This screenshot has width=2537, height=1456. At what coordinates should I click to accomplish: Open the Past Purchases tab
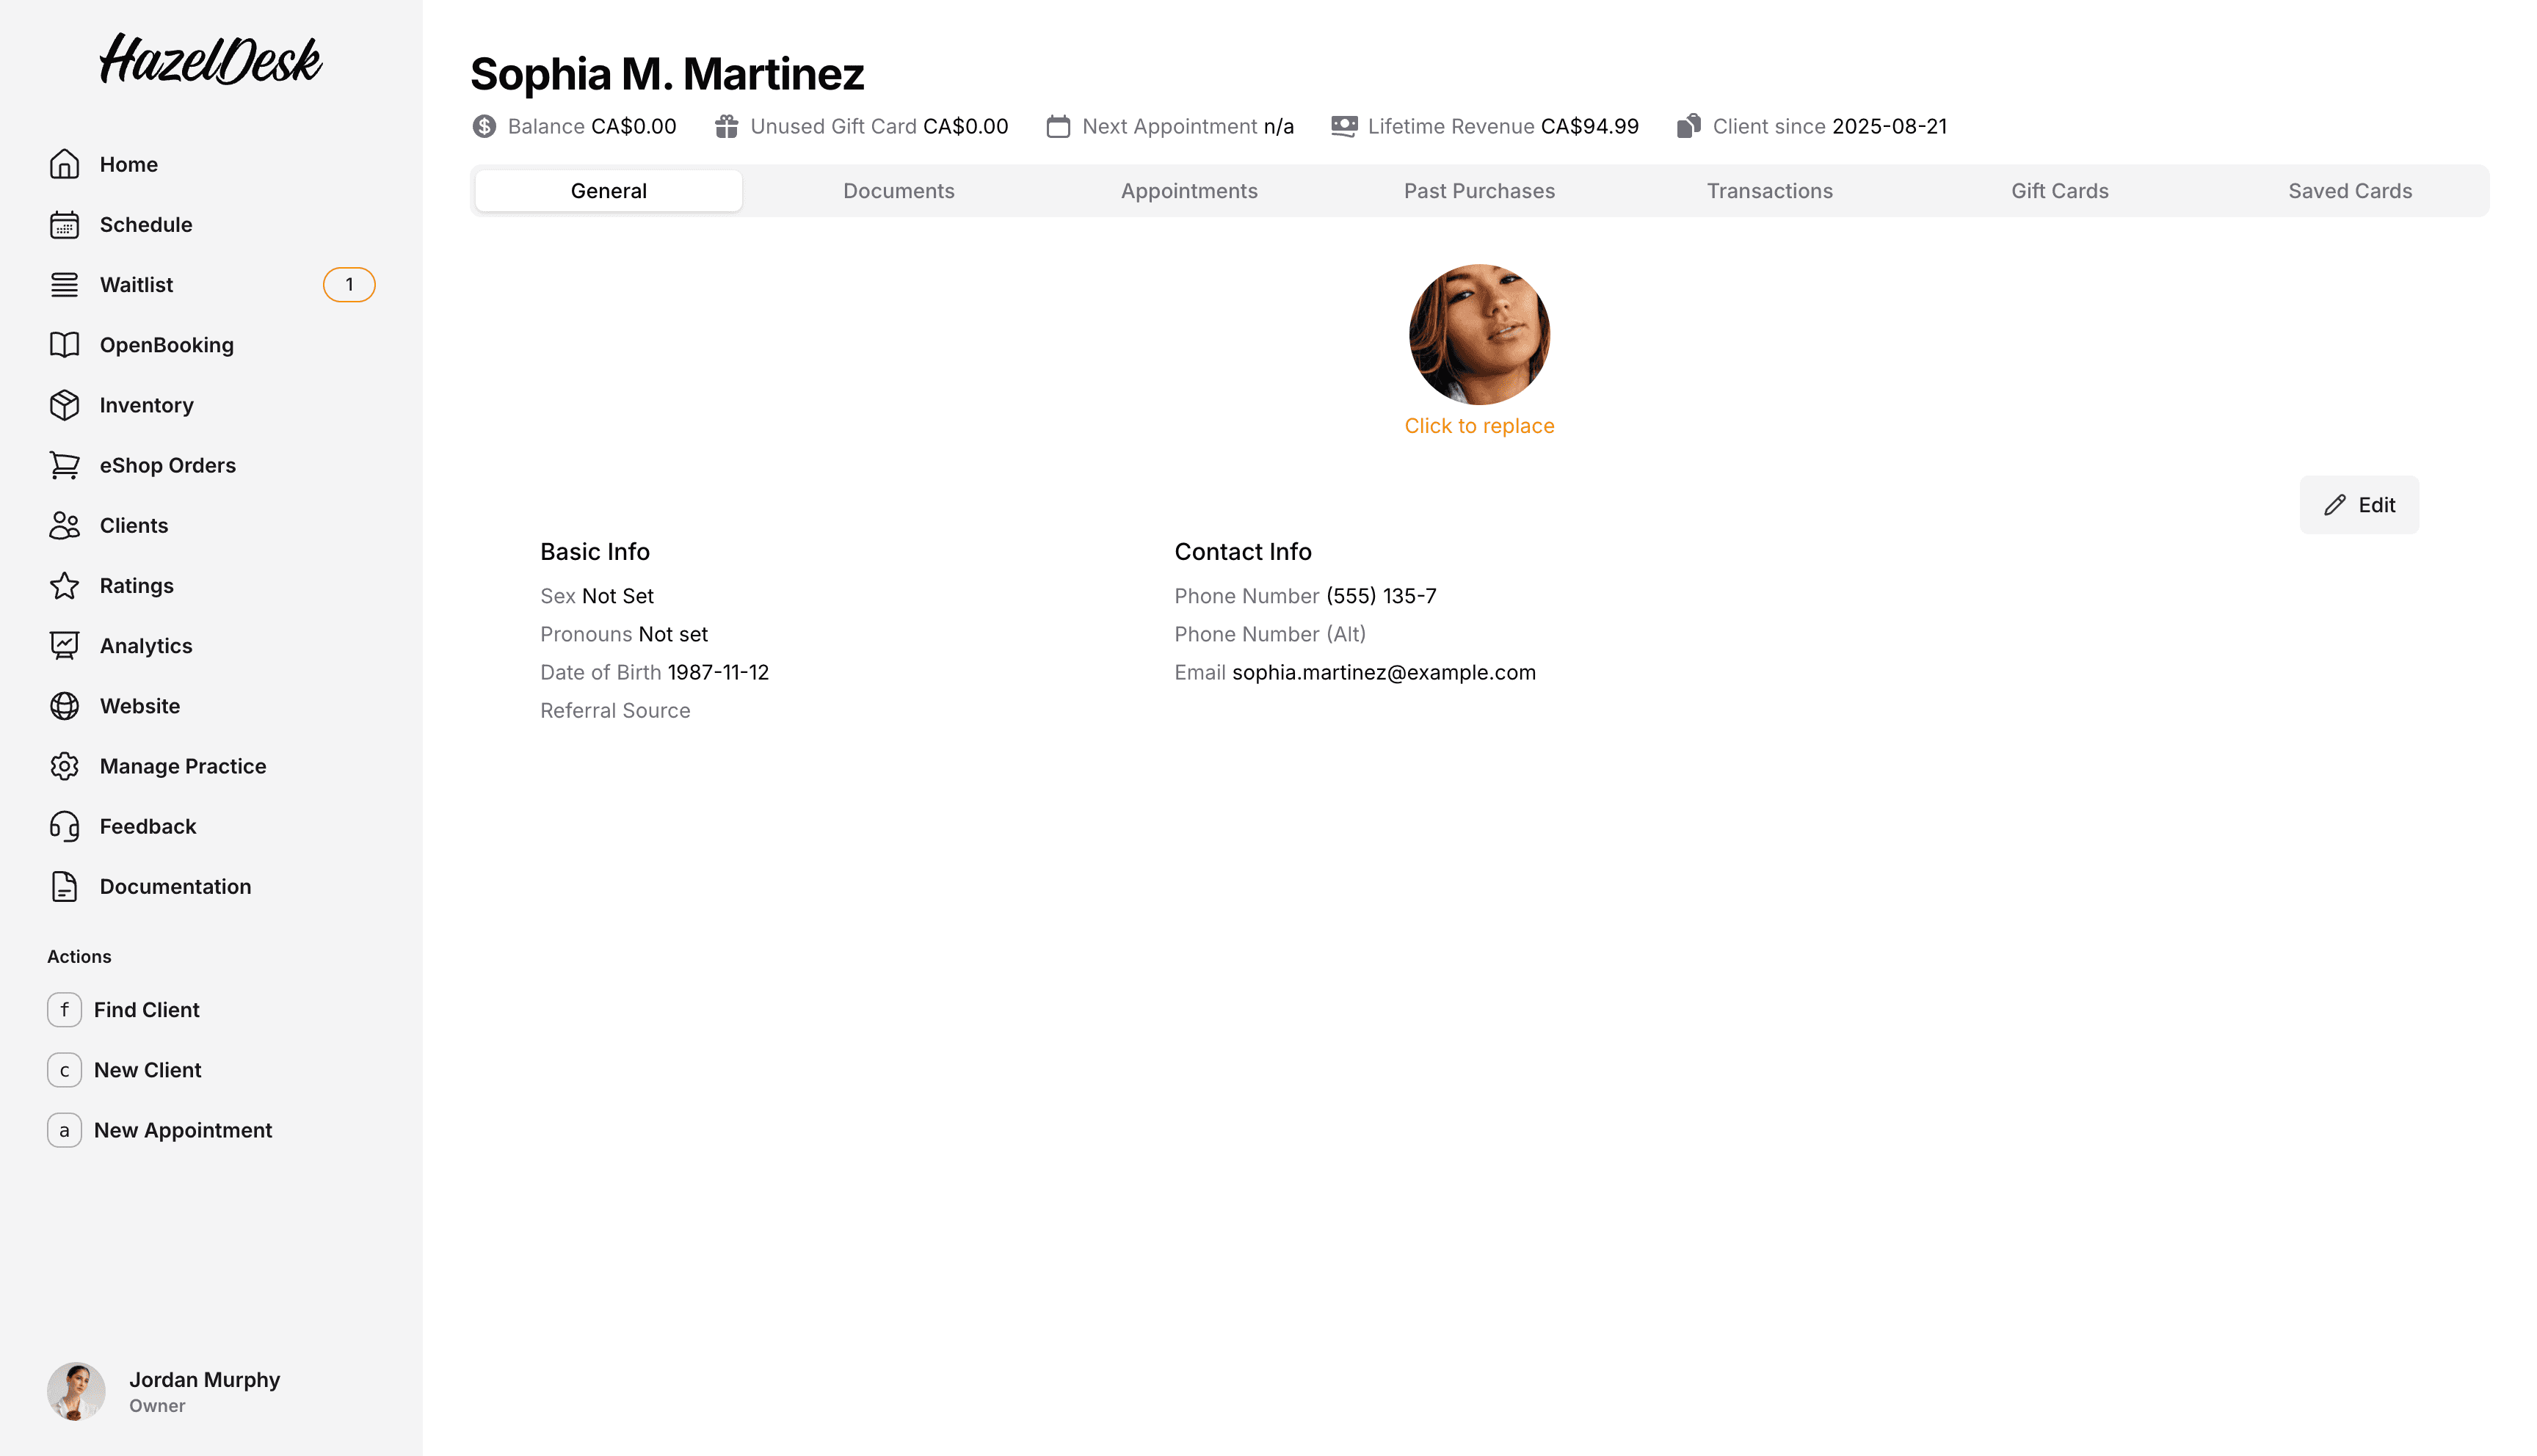coord(1480,190)
